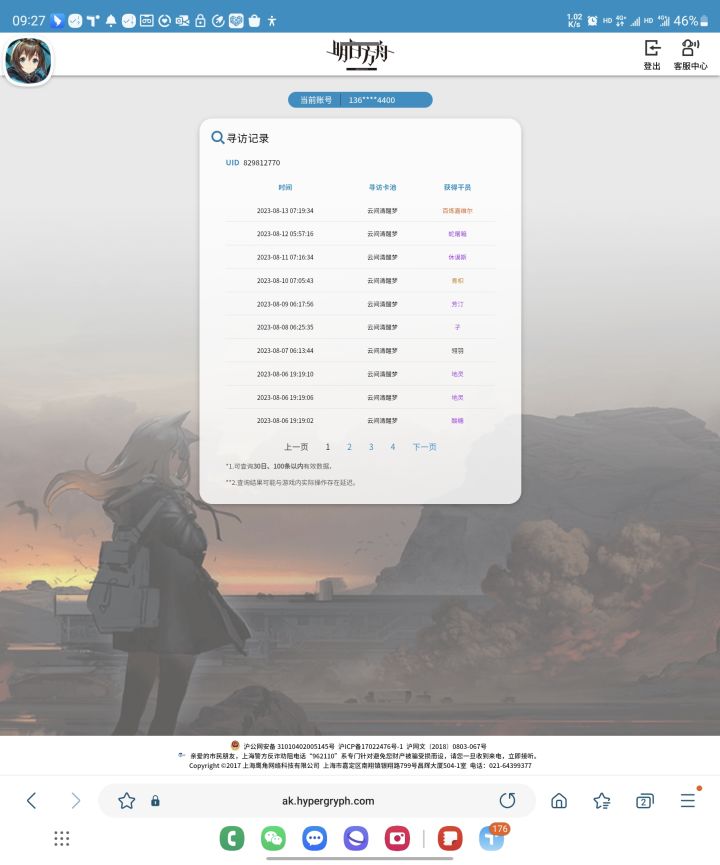Click UID value 829812770

pos(262,163)
